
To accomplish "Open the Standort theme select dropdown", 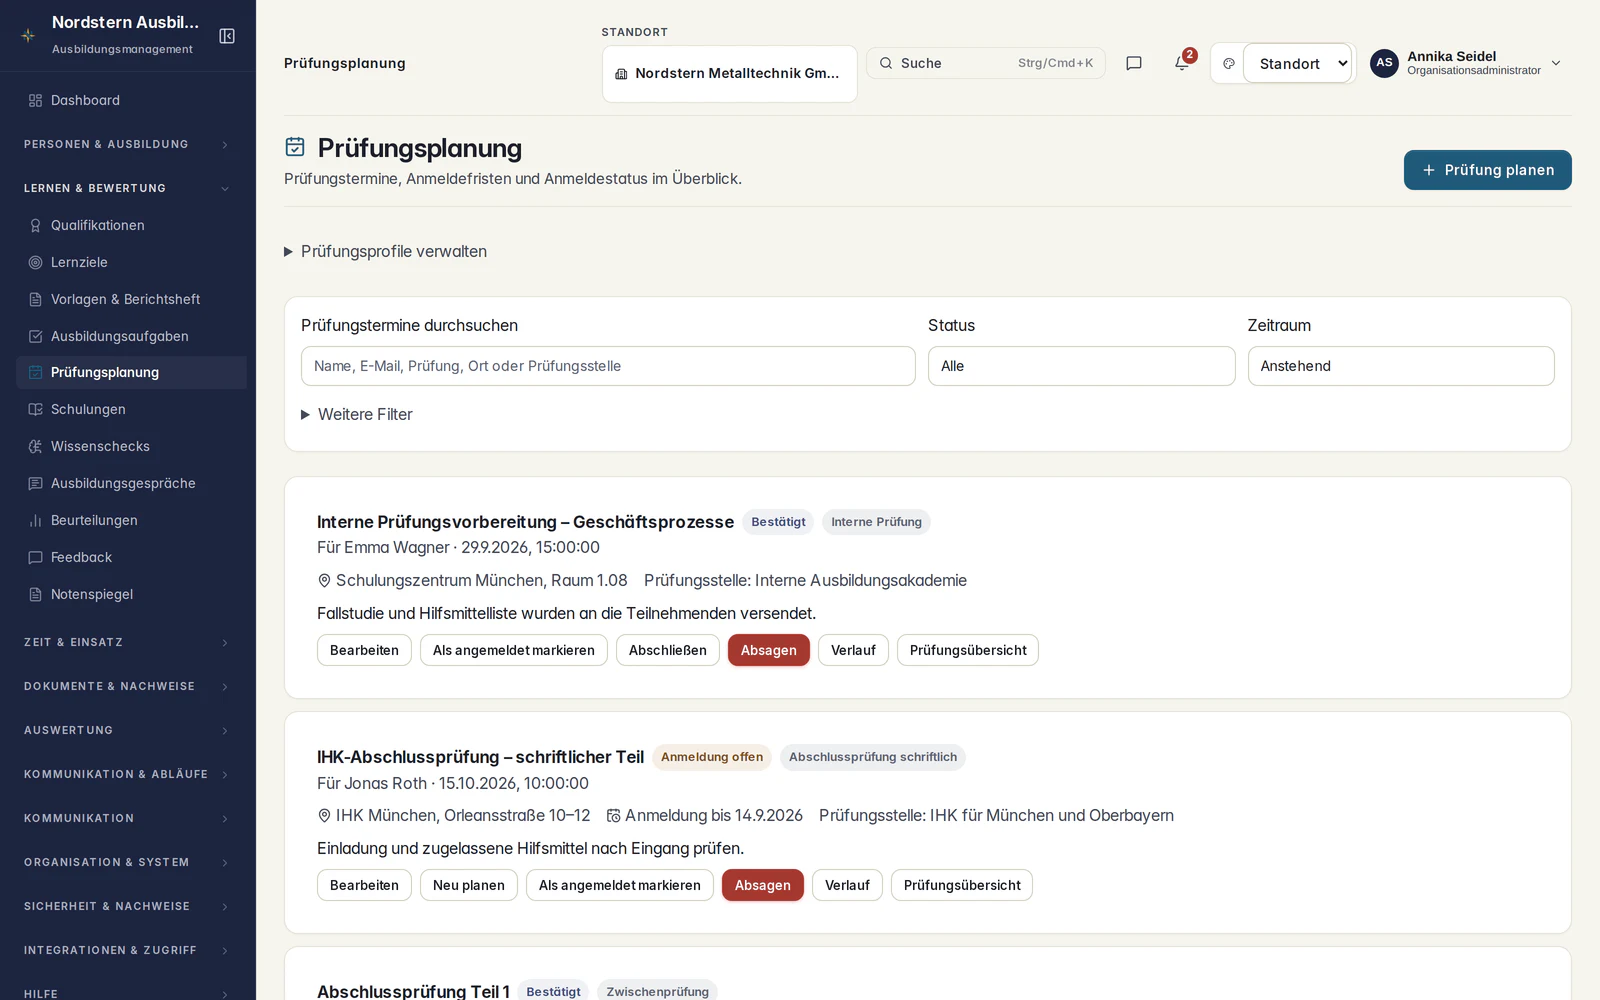I will 1298,63.
